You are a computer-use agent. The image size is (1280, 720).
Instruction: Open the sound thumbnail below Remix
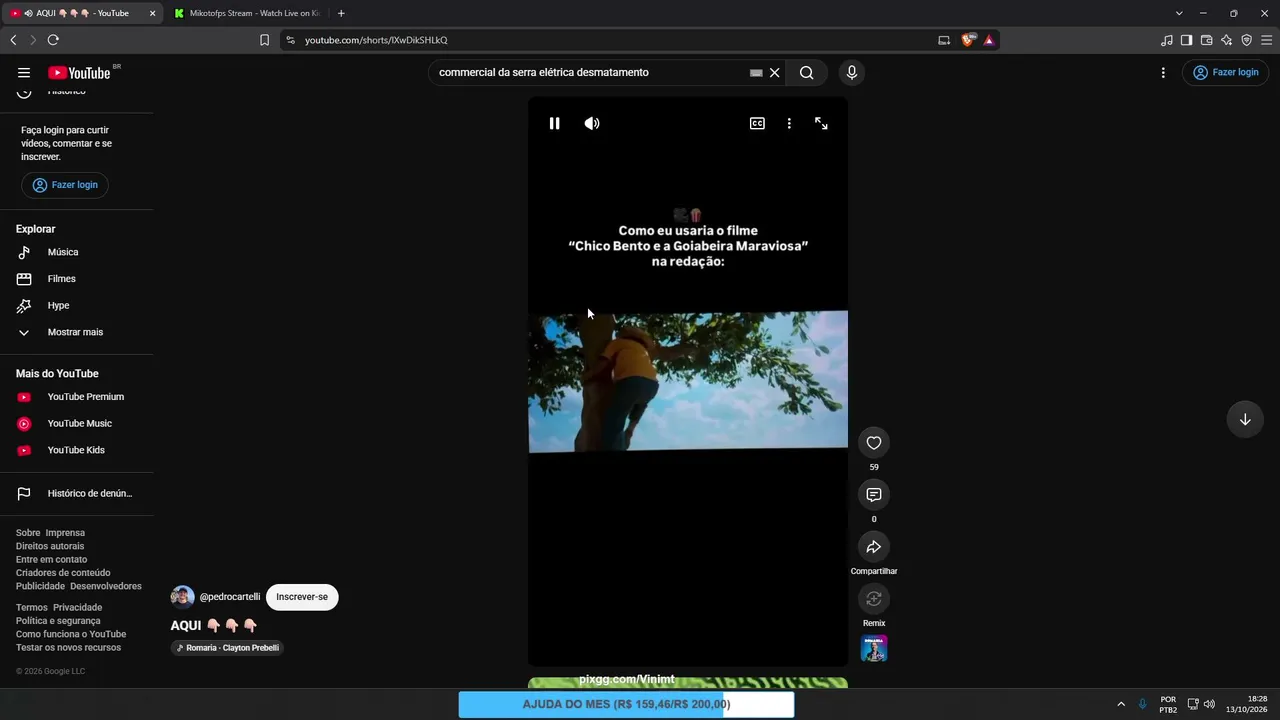point(874,648)
